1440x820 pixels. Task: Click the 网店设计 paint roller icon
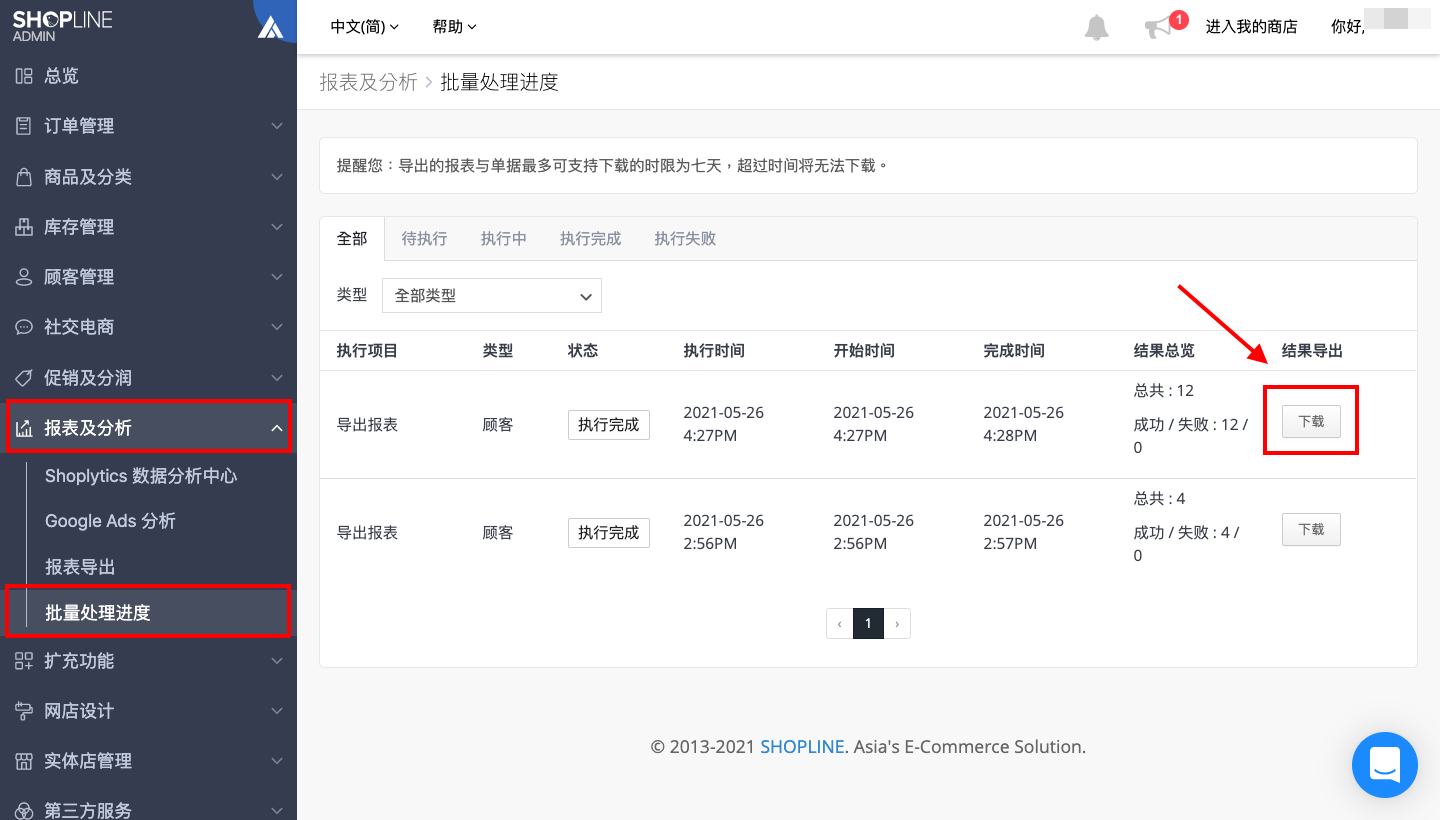point(24,711)
